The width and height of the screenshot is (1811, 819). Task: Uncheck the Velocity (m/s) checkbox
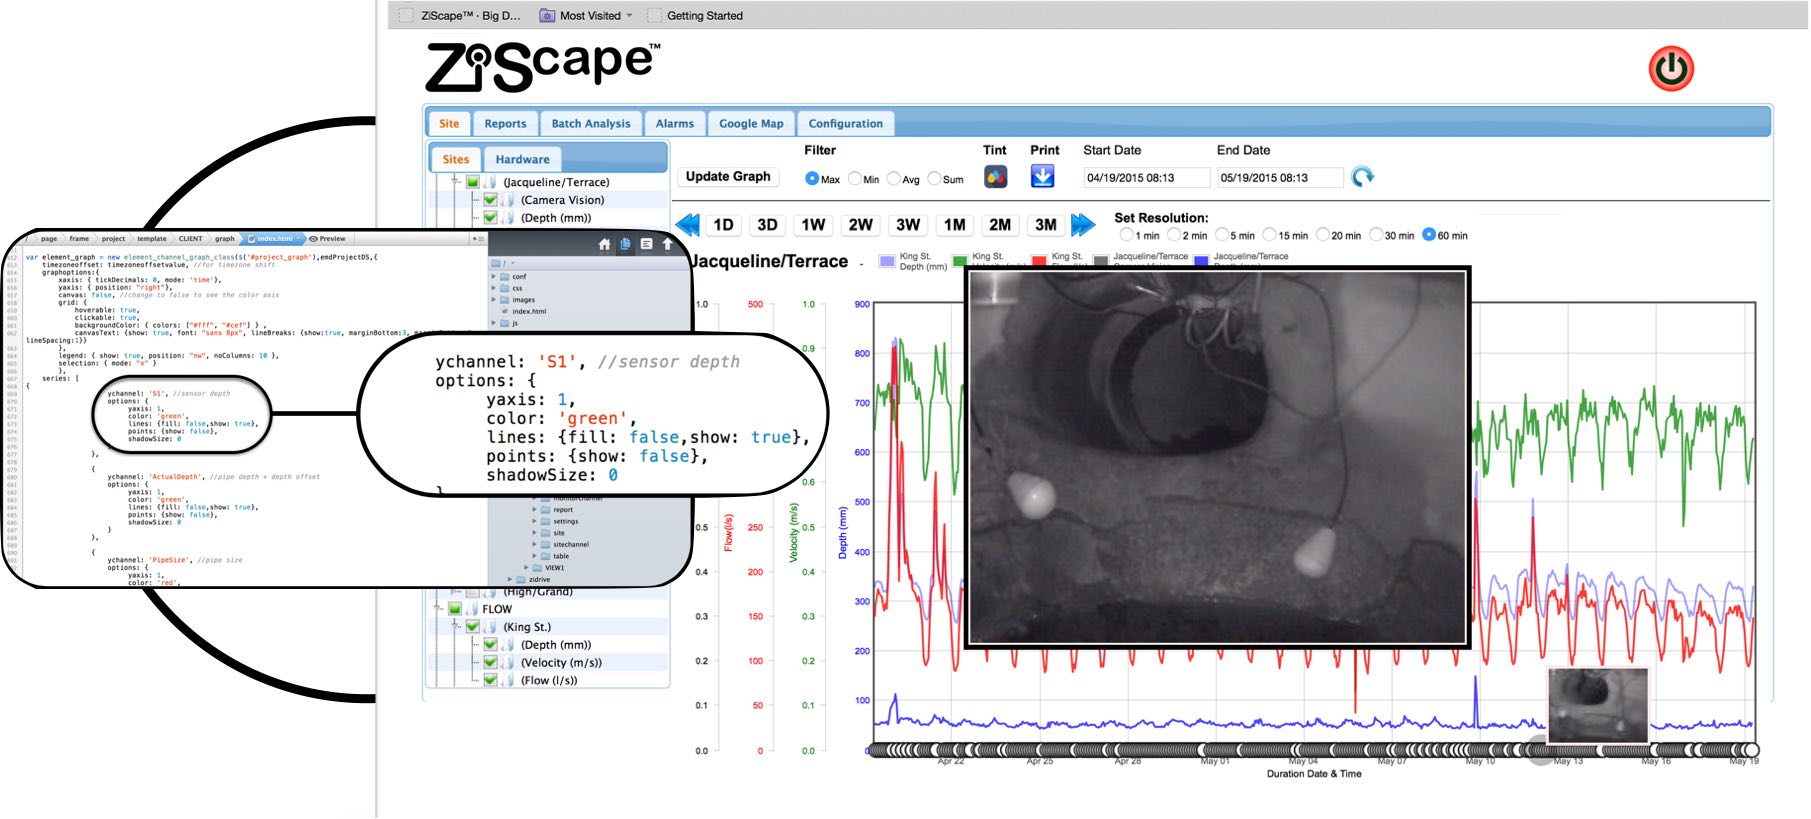pyautogui.click(x=491, y=662)
